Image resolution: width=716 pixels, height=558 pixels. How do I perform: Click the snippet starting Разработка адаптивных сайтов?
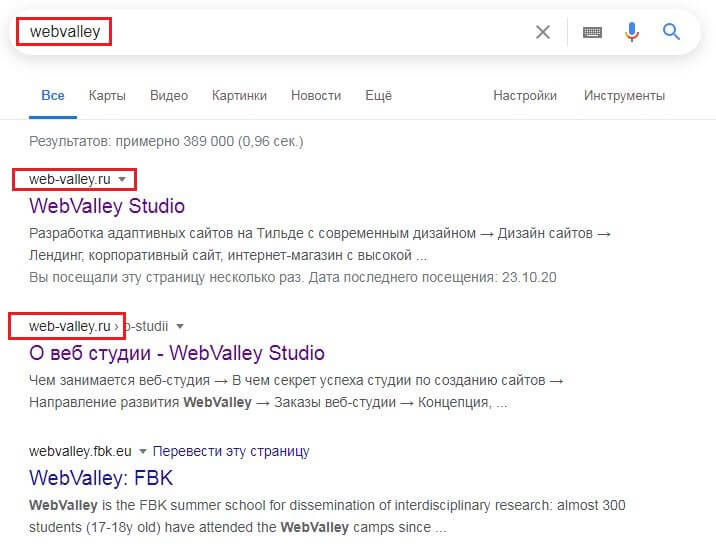(320, 244)
